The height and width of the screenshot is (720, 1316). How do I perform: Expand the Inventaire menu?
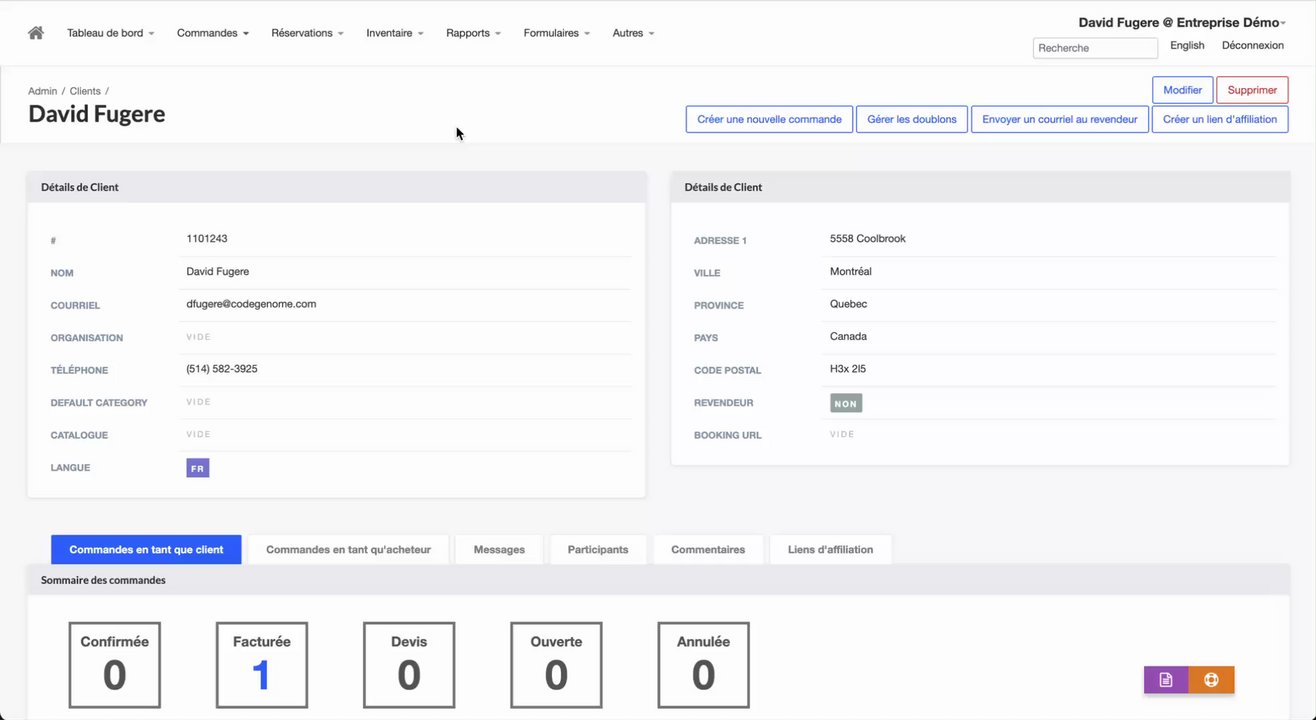click(394, 33)
